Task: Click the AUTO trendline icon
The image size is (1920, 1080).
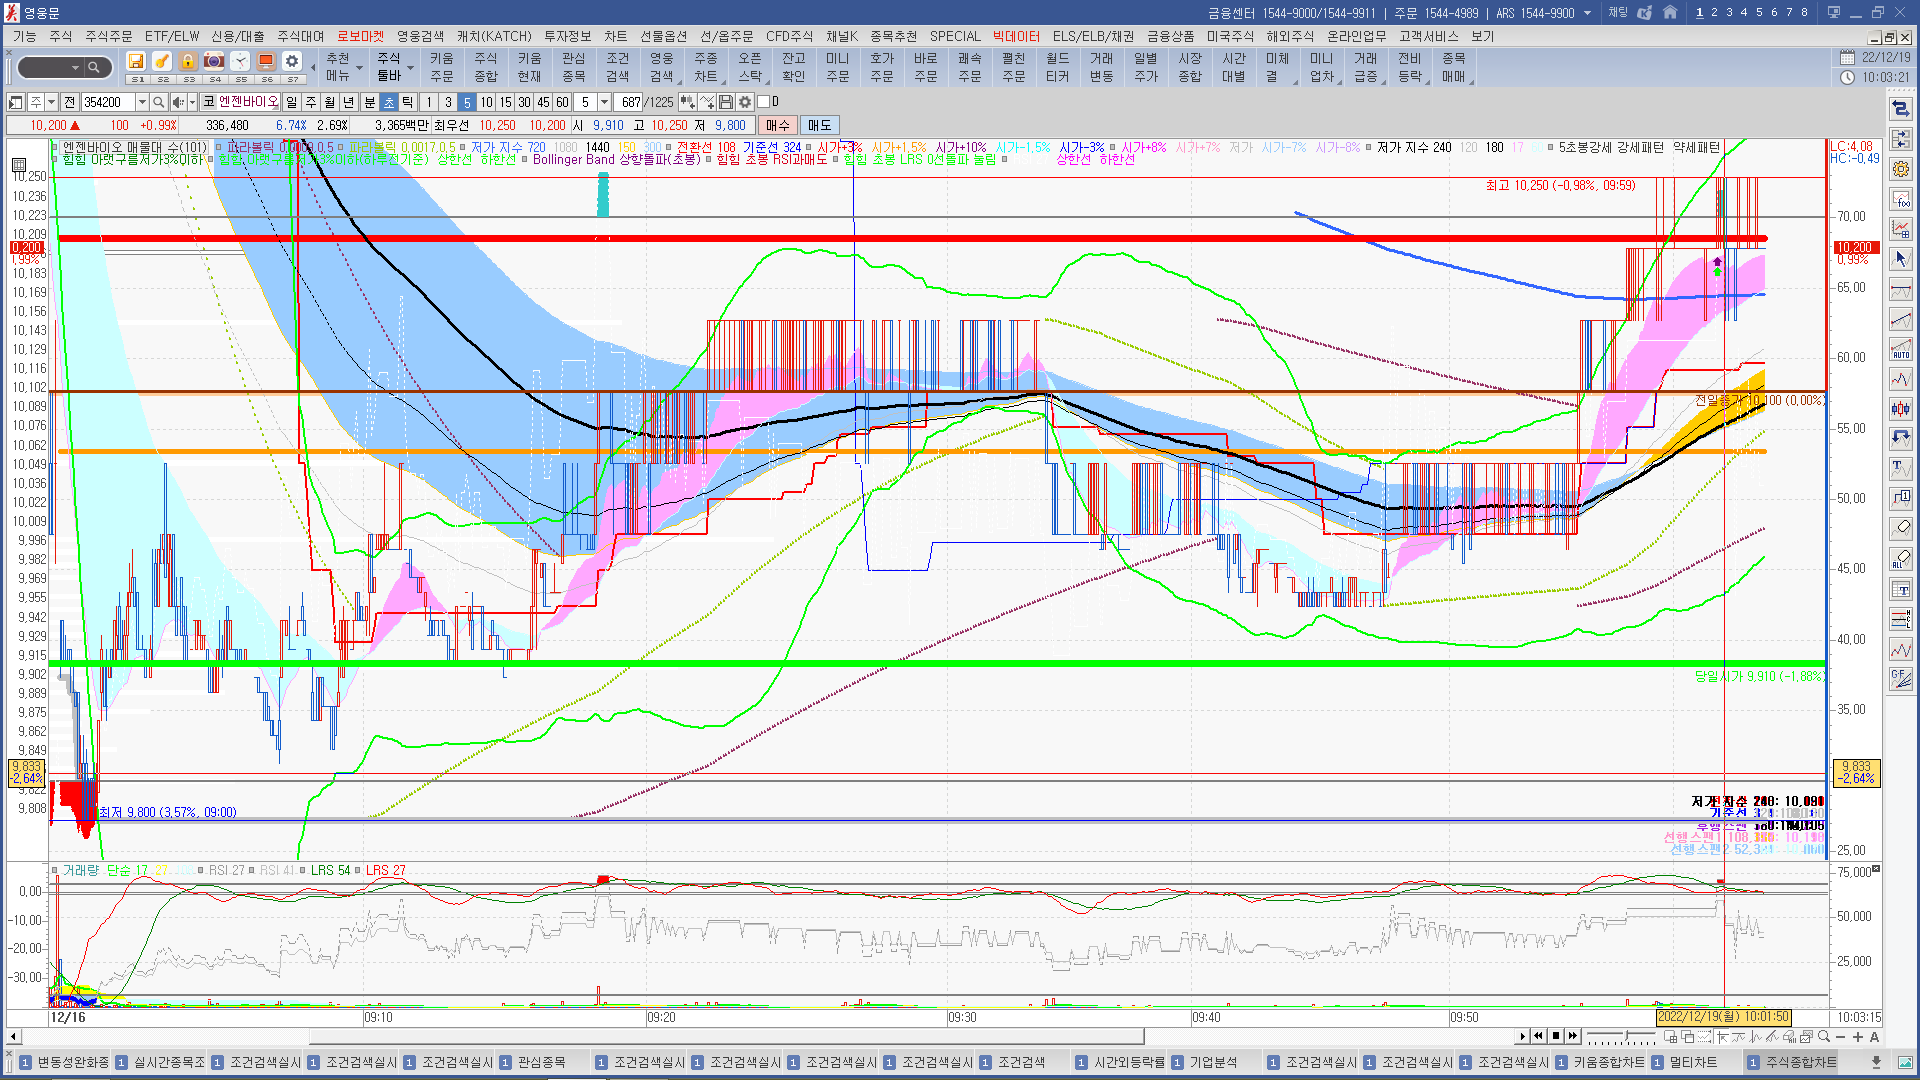Action: coord(1901,349)
